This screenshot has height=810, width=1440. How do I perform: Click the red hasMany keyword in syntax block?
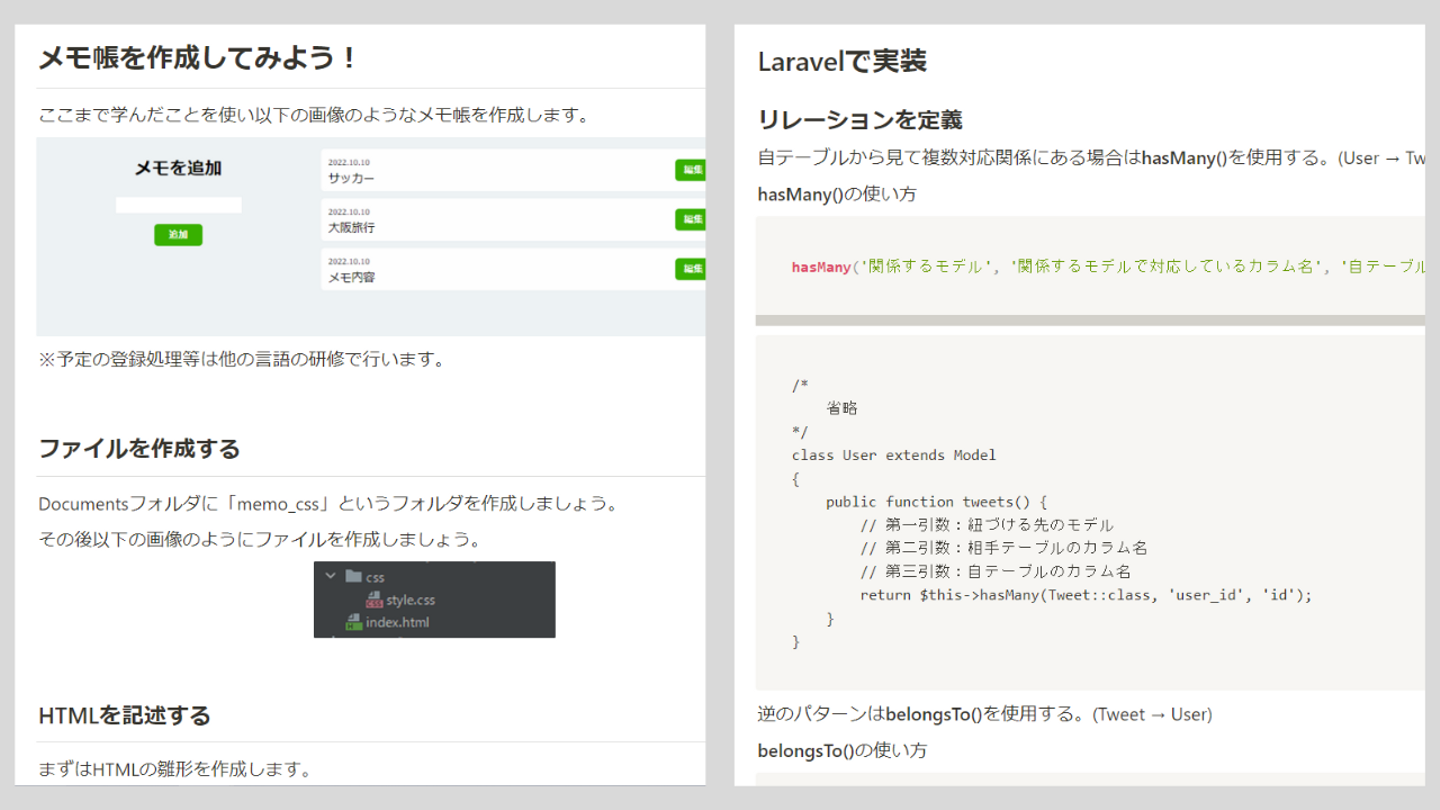[821, 266]
